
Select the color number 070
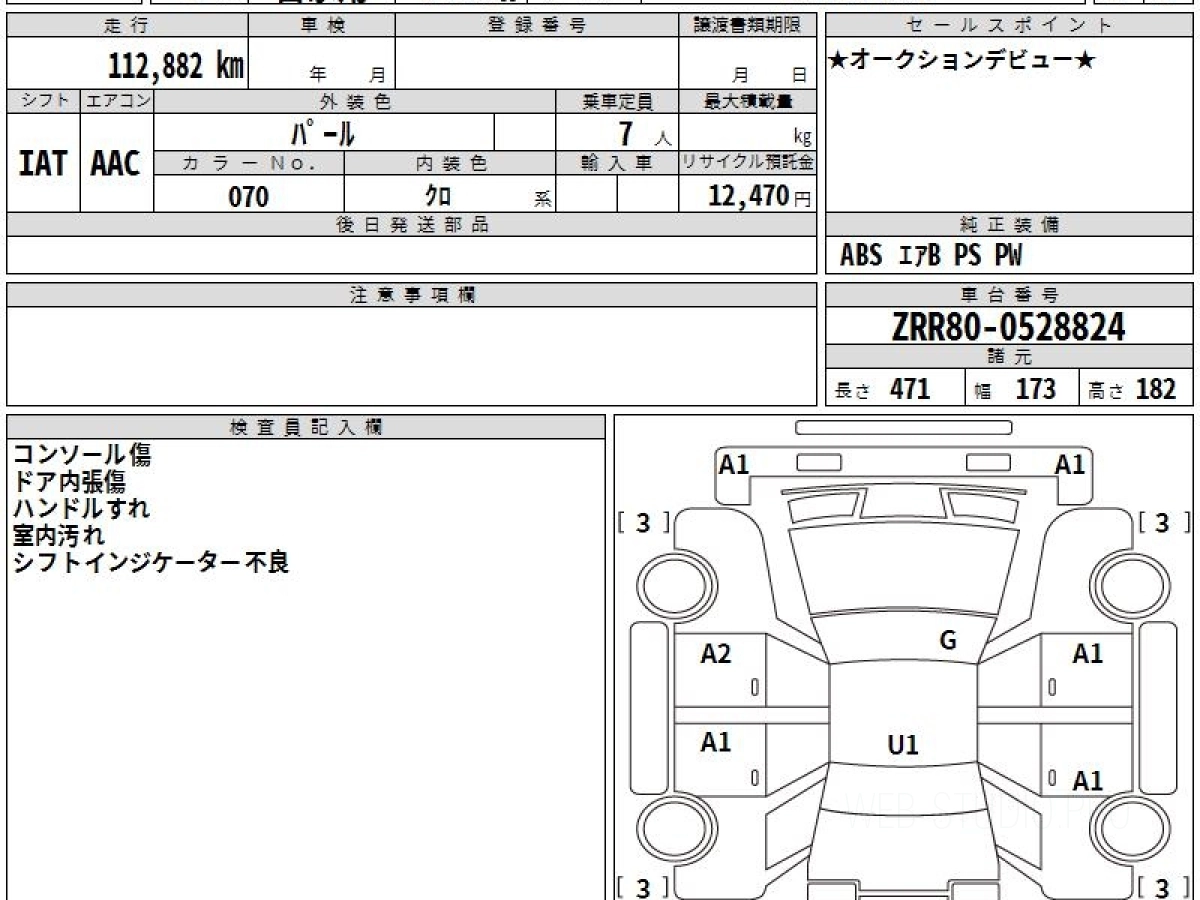point(249,197)
